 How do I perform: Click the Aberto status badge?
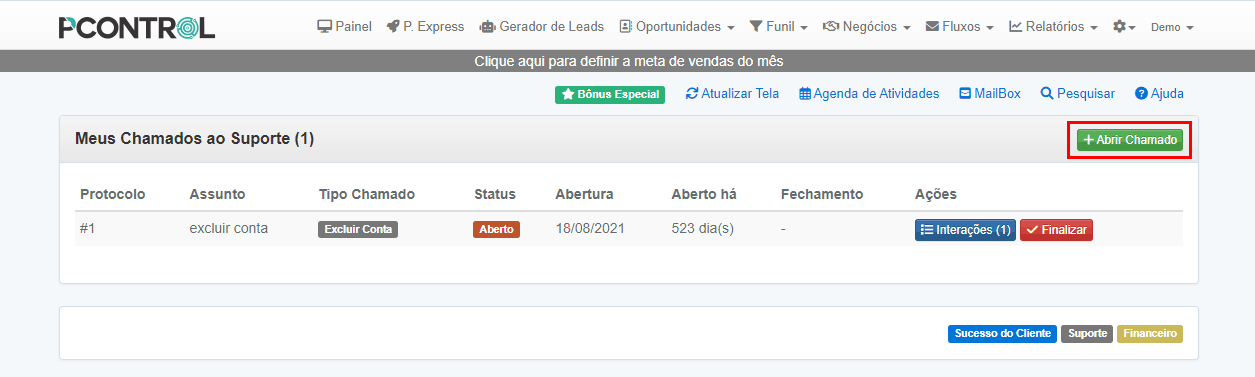coord(496,229)
